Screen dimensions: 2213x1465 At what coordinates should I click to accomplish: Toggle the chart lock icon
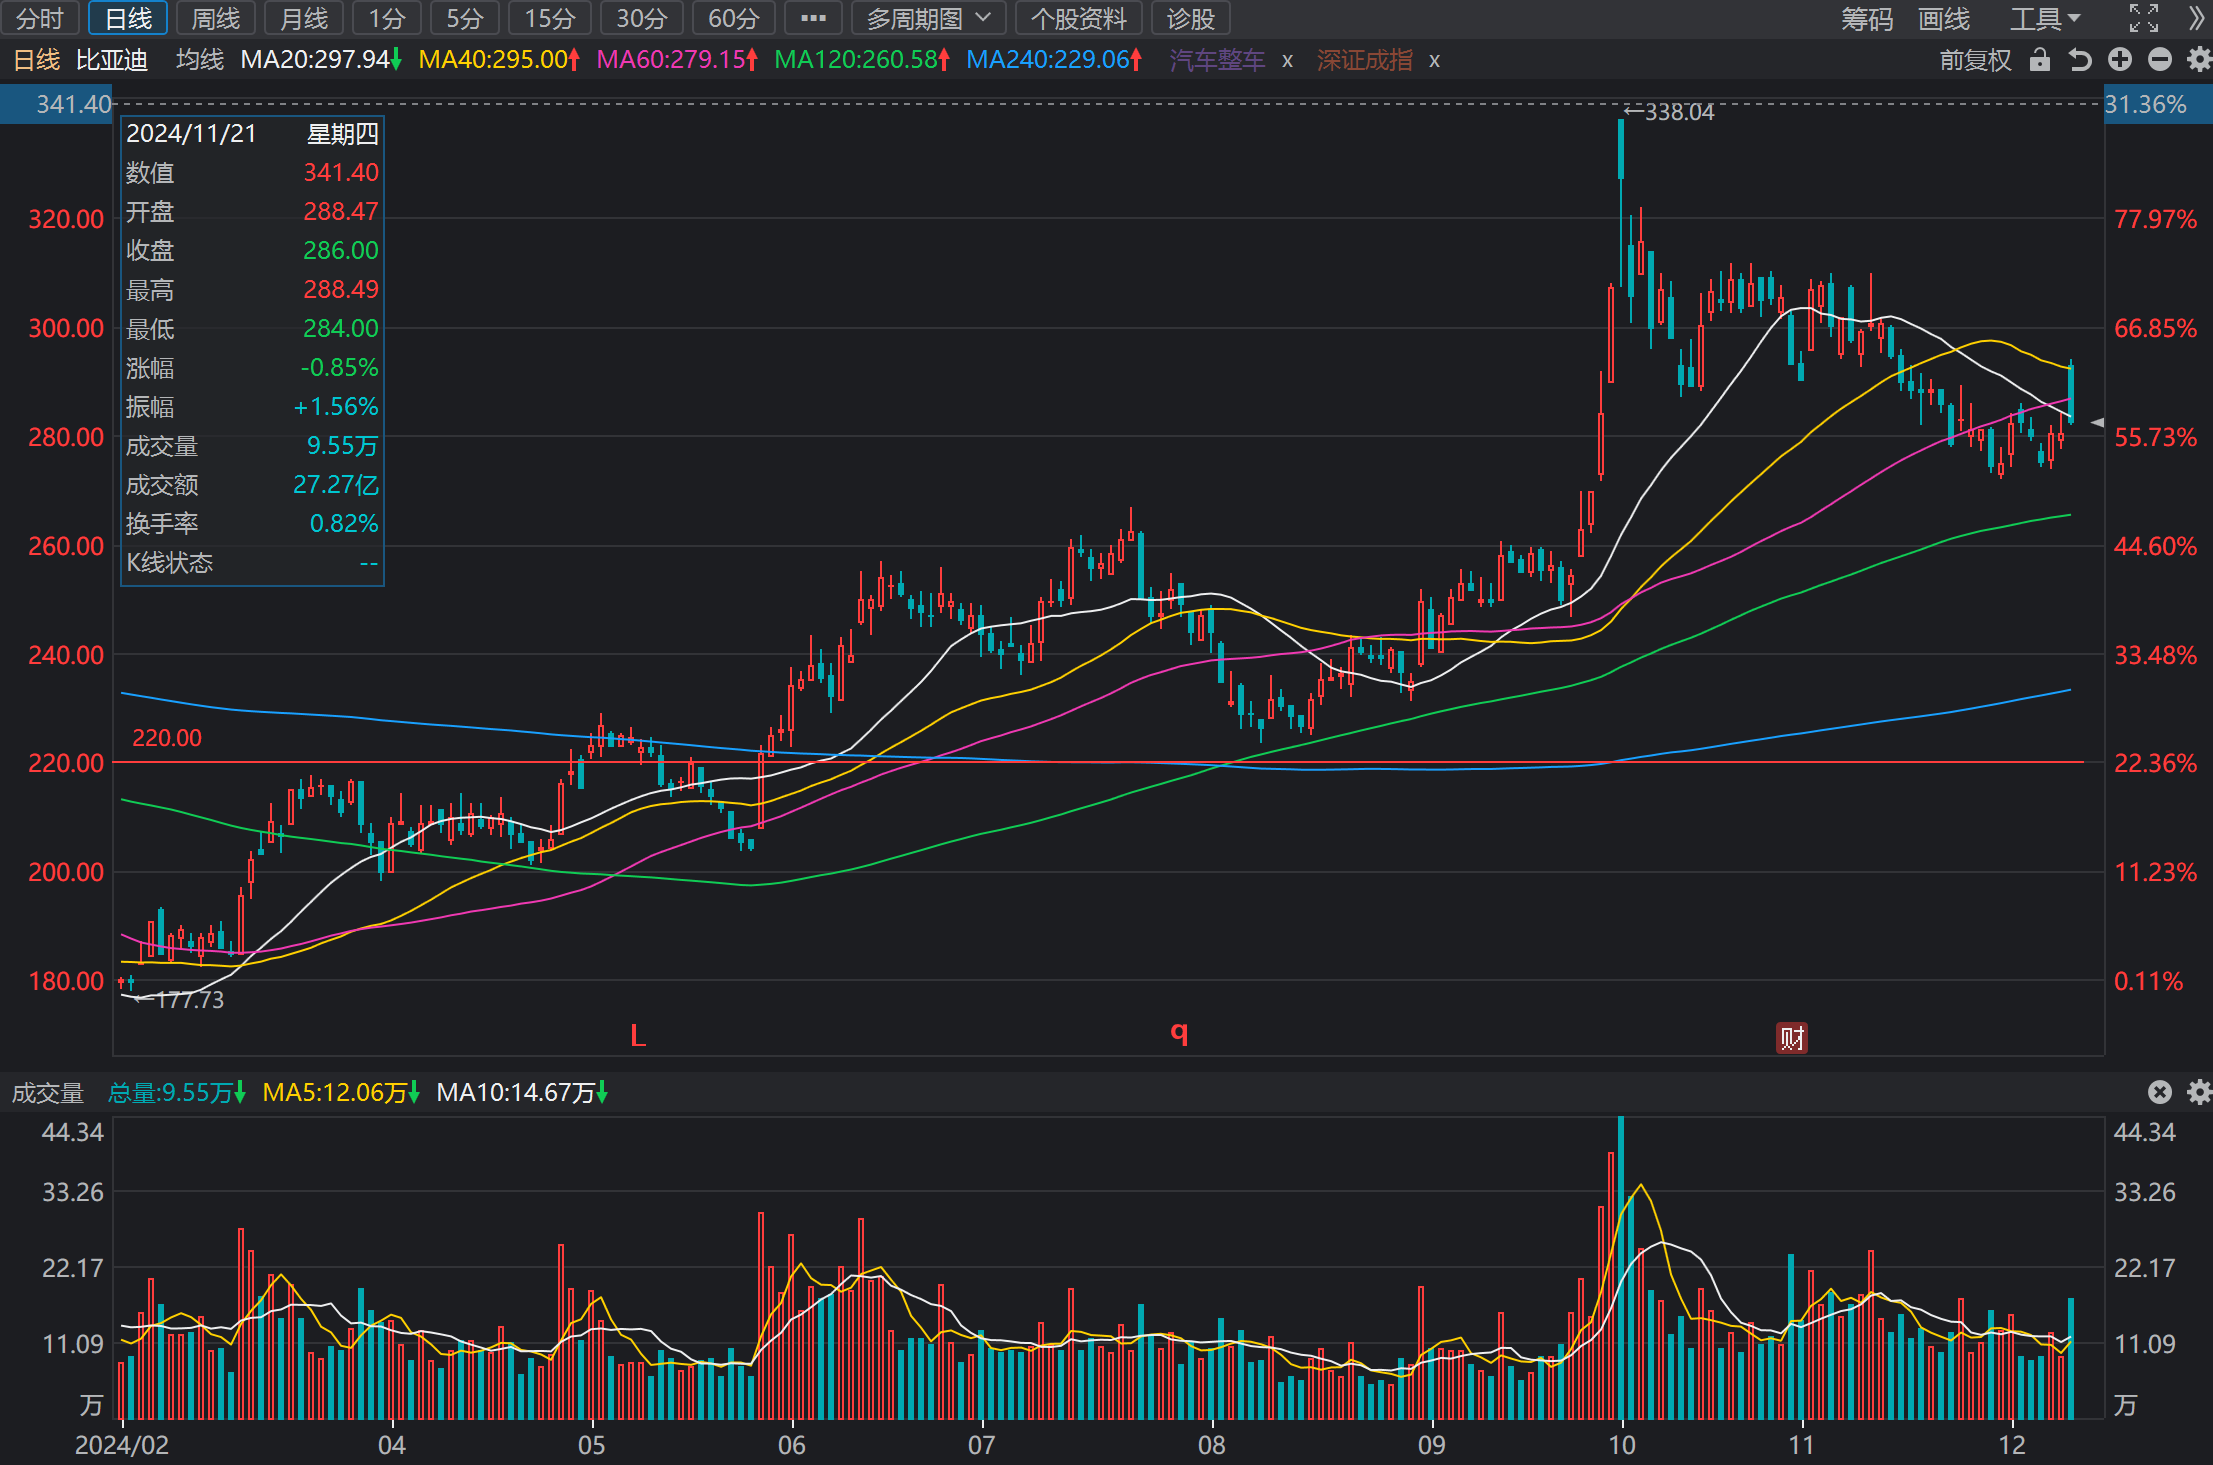[x=2040, y=60]
